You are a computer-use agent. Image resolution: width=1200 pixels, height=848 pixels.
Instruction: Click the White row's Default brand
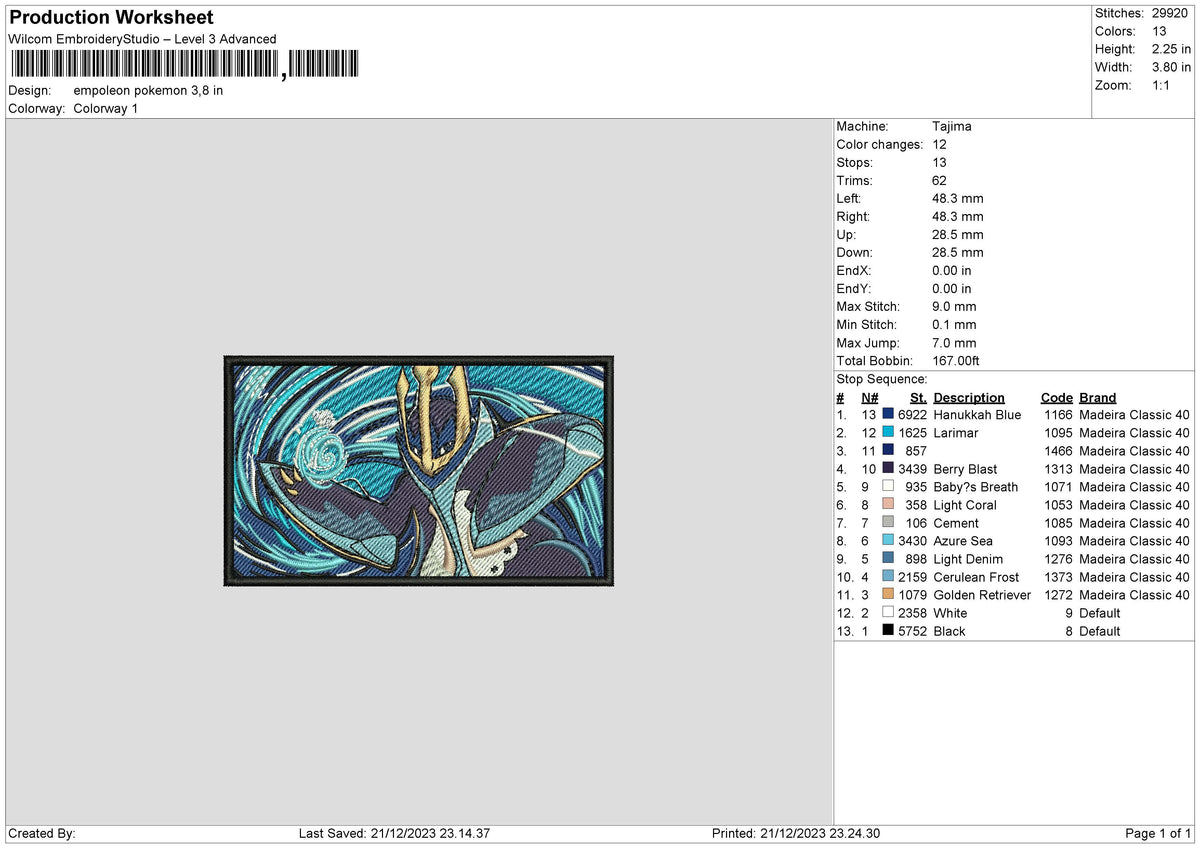point(1100,612)
